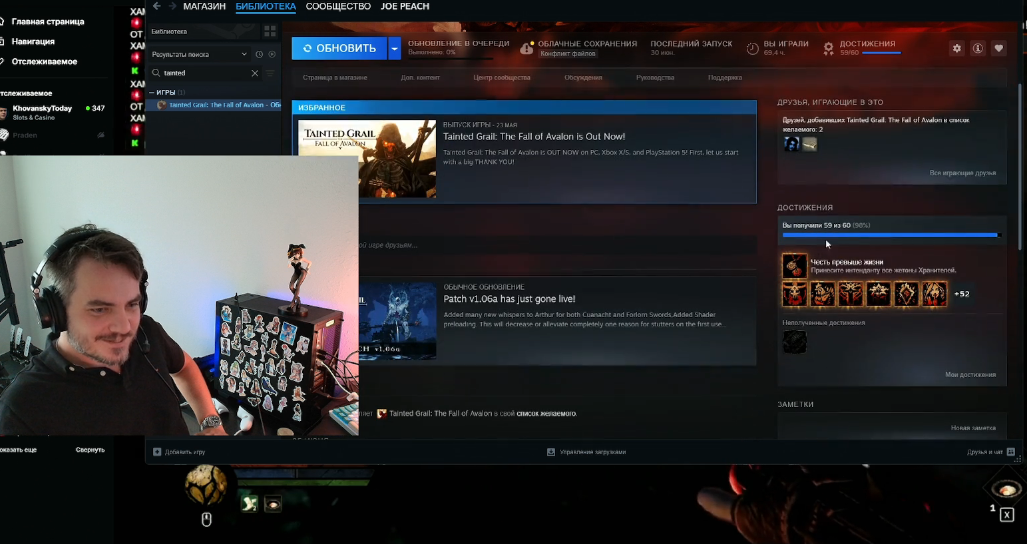This screenshot has width=1027, height=544.
Task: Go forward with the Steam forward arrow
Action: click(172, 6)
